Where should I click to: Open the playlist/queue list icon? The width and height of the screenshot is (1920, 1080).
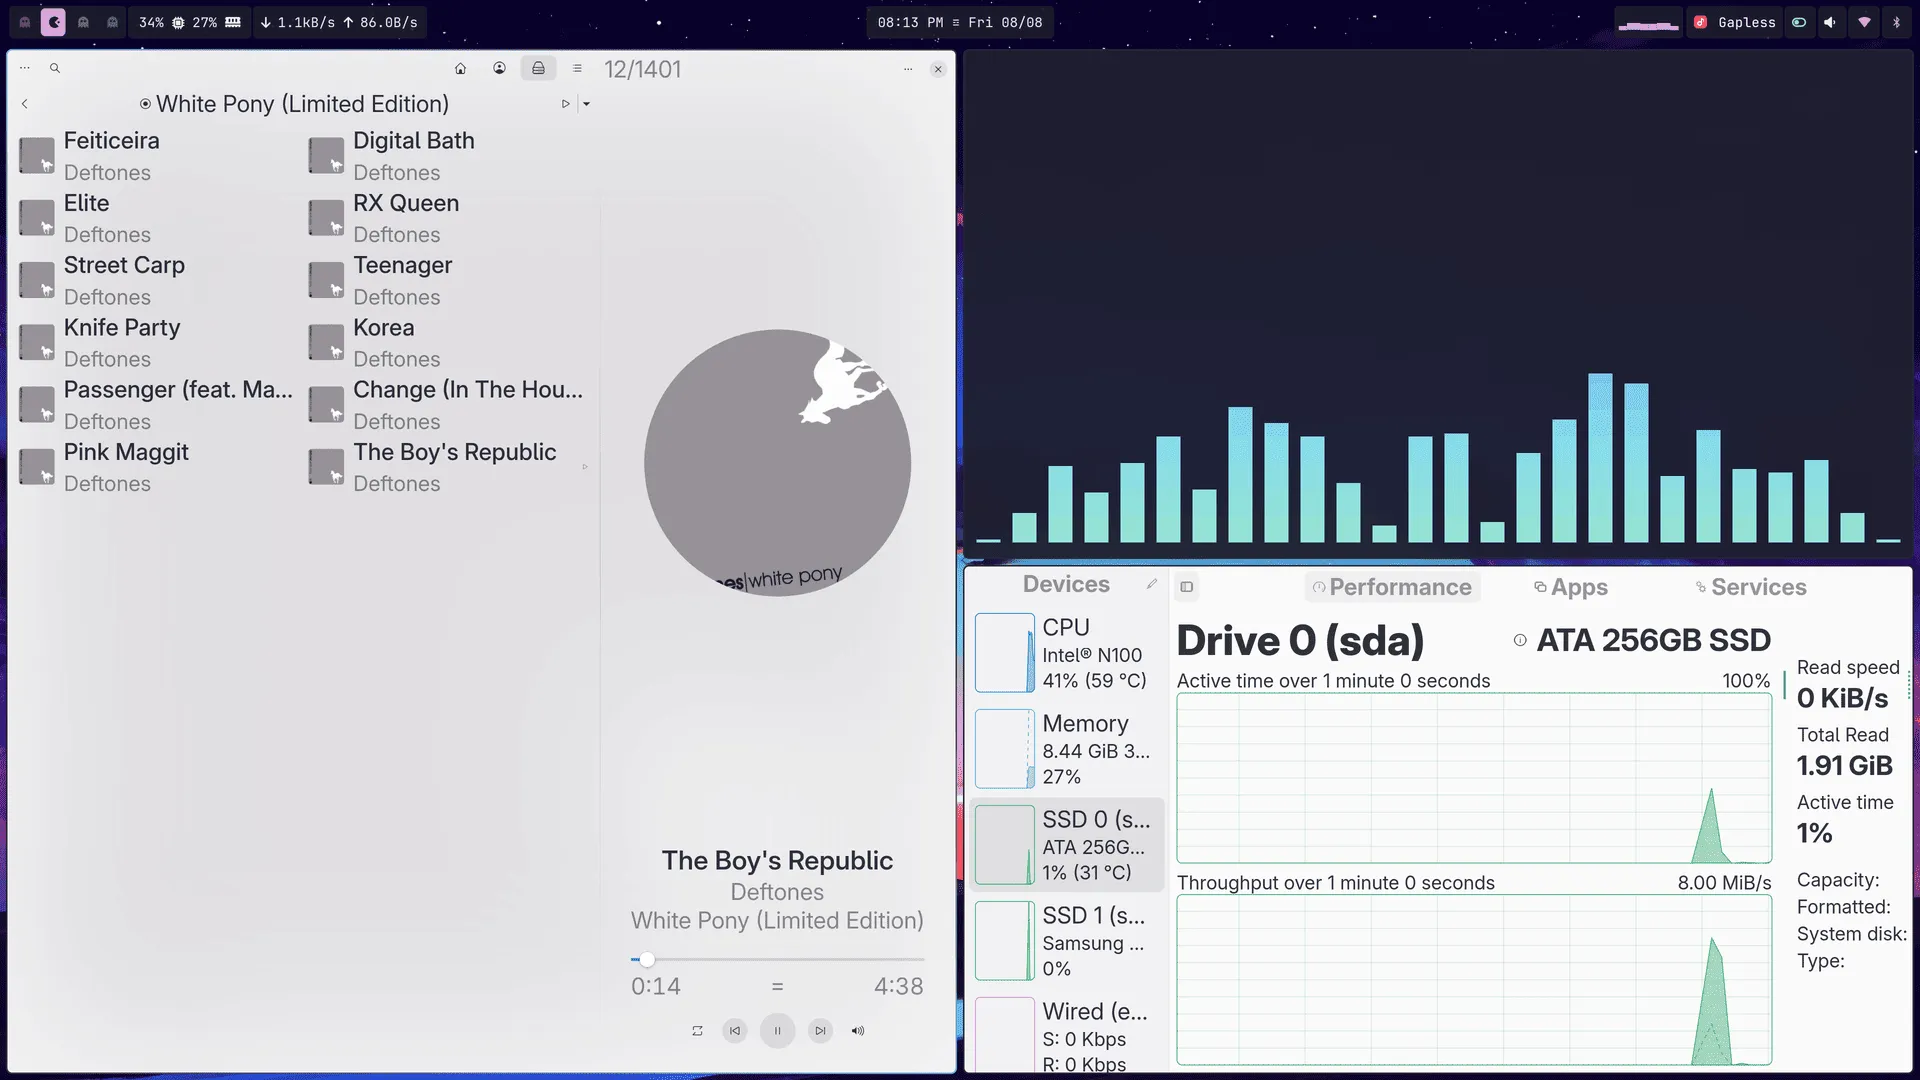[577, 68]
